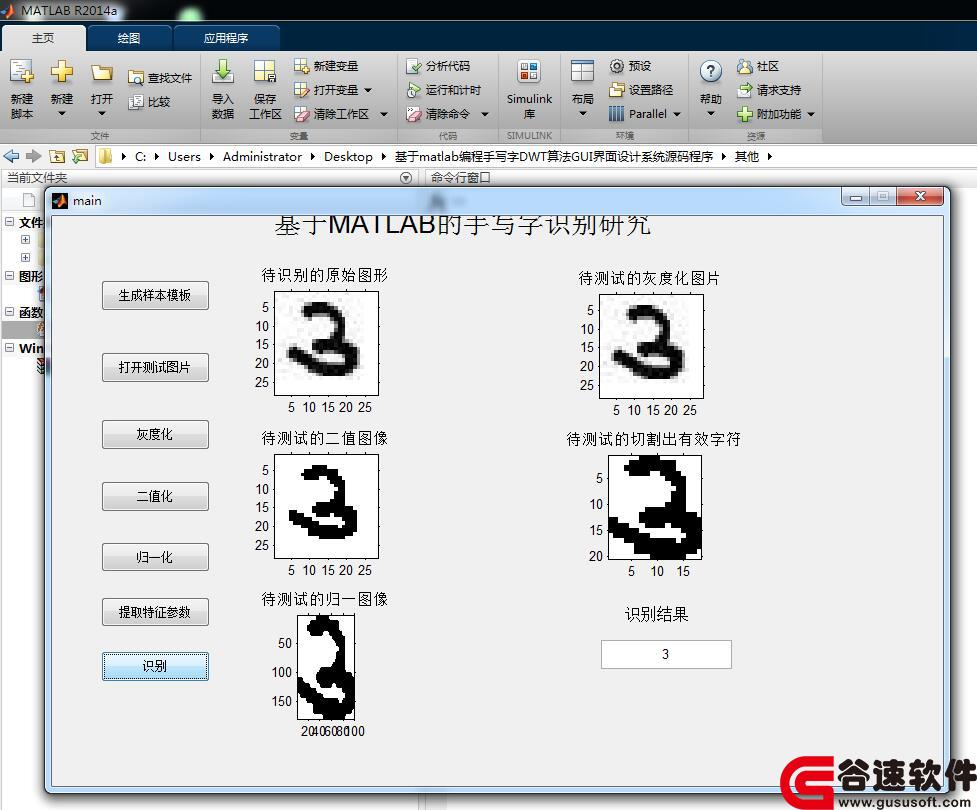The width and height of the screenshot is (977, 810).
Task: Open the 打开变量 dropdown arrow
Action: (x=368, y=90)
